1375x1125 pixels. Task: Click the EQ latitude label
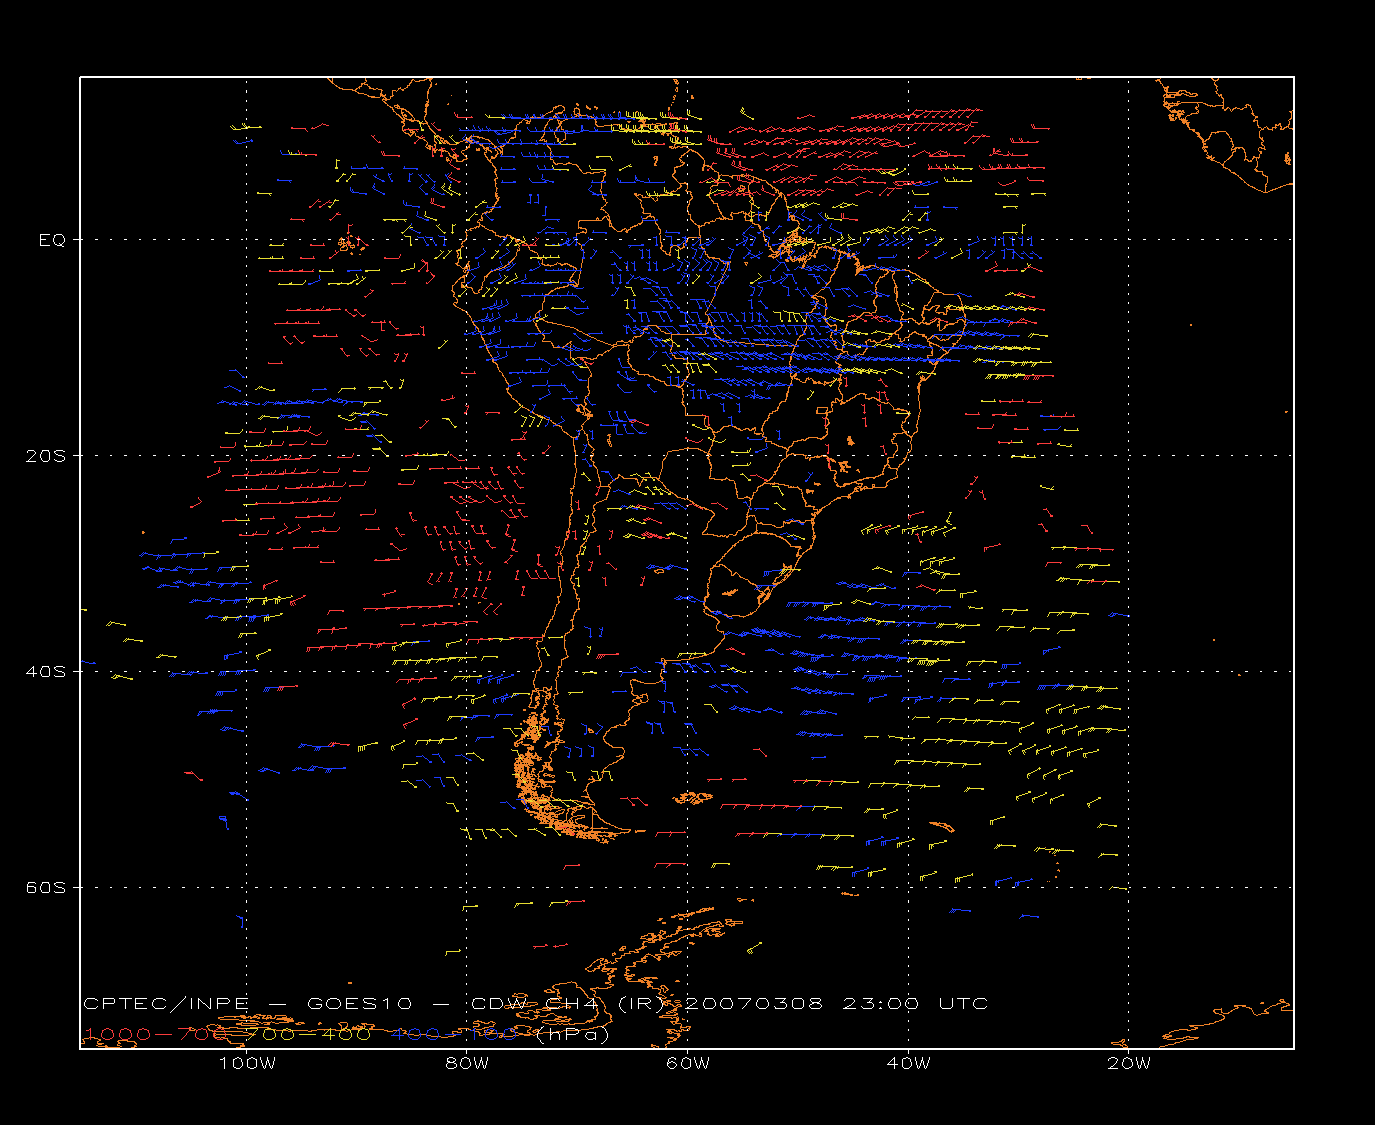tap(52, 240)
